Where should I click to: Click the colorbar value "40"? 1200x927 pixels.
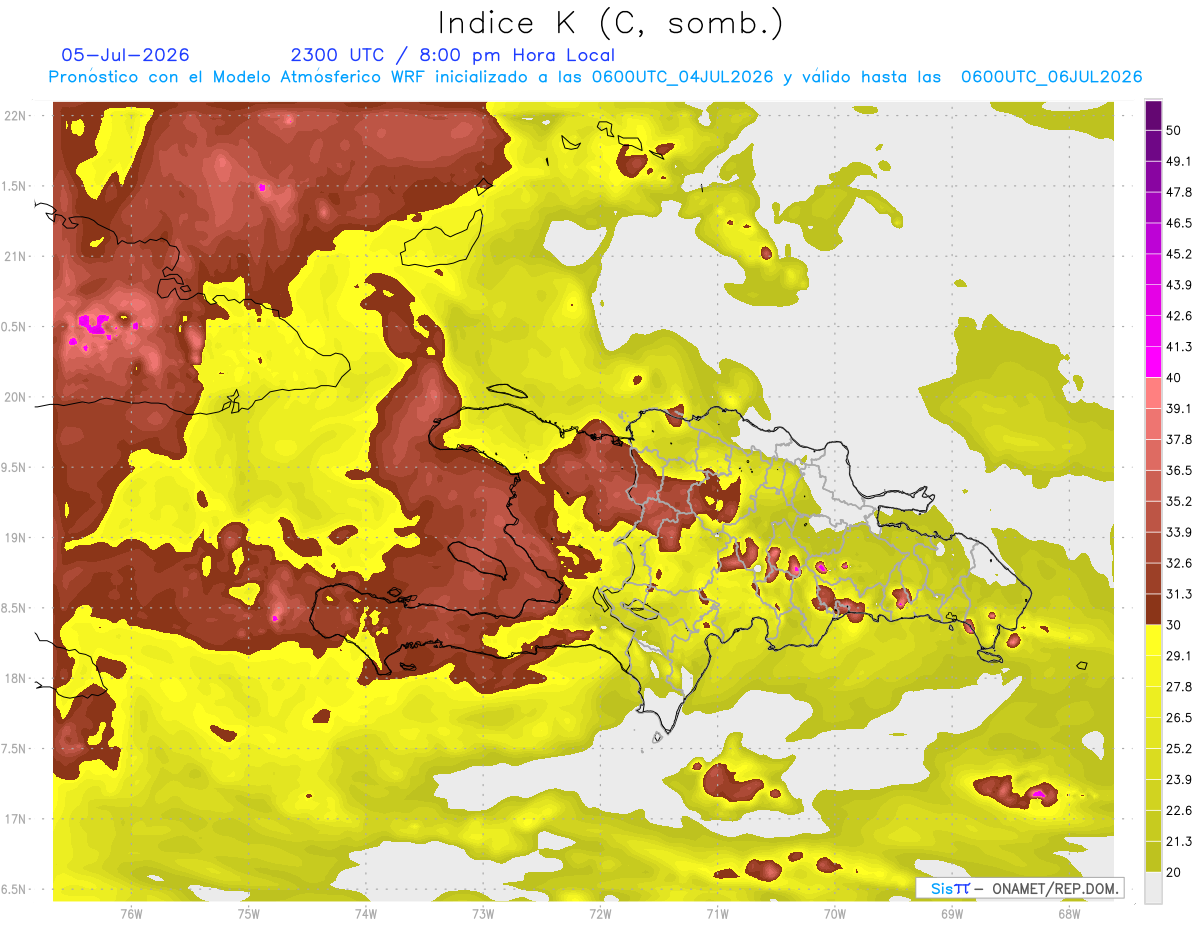point(1175,378)
